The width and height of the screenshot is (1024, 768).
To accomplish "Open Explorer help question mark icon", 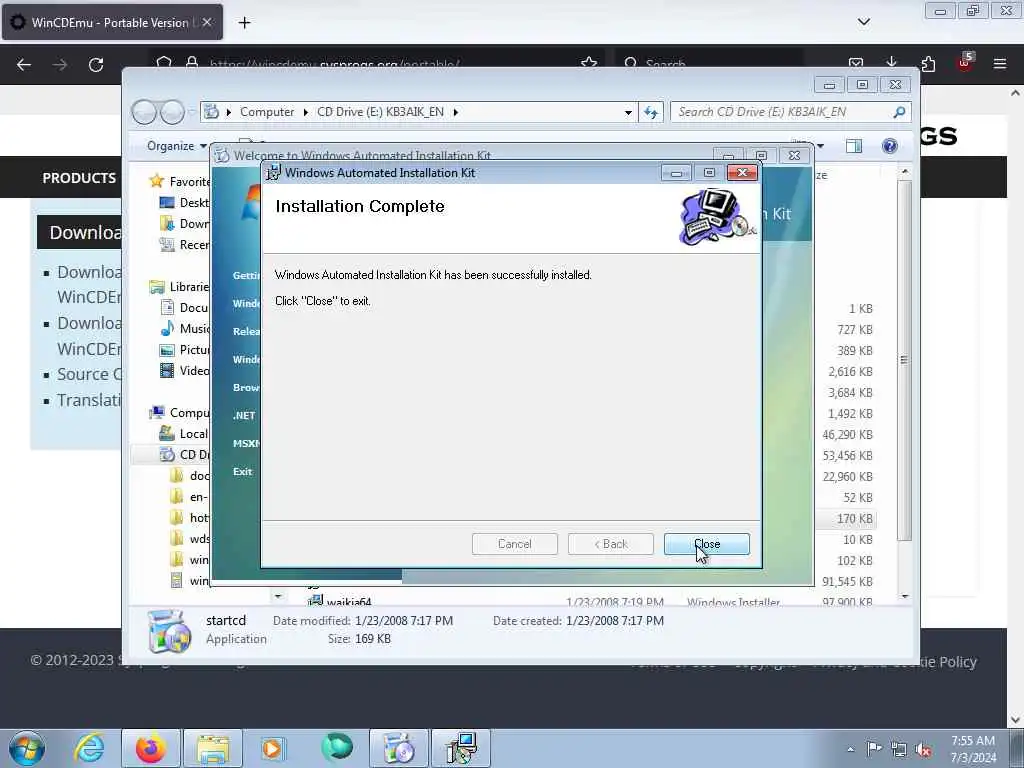I will click(x=889, y=146).
